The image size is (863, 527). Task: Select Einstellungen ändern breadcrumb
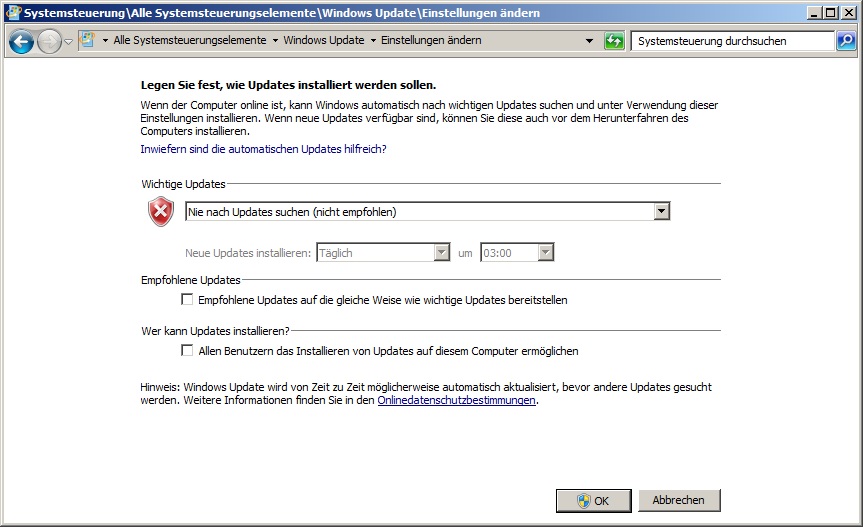431,40
